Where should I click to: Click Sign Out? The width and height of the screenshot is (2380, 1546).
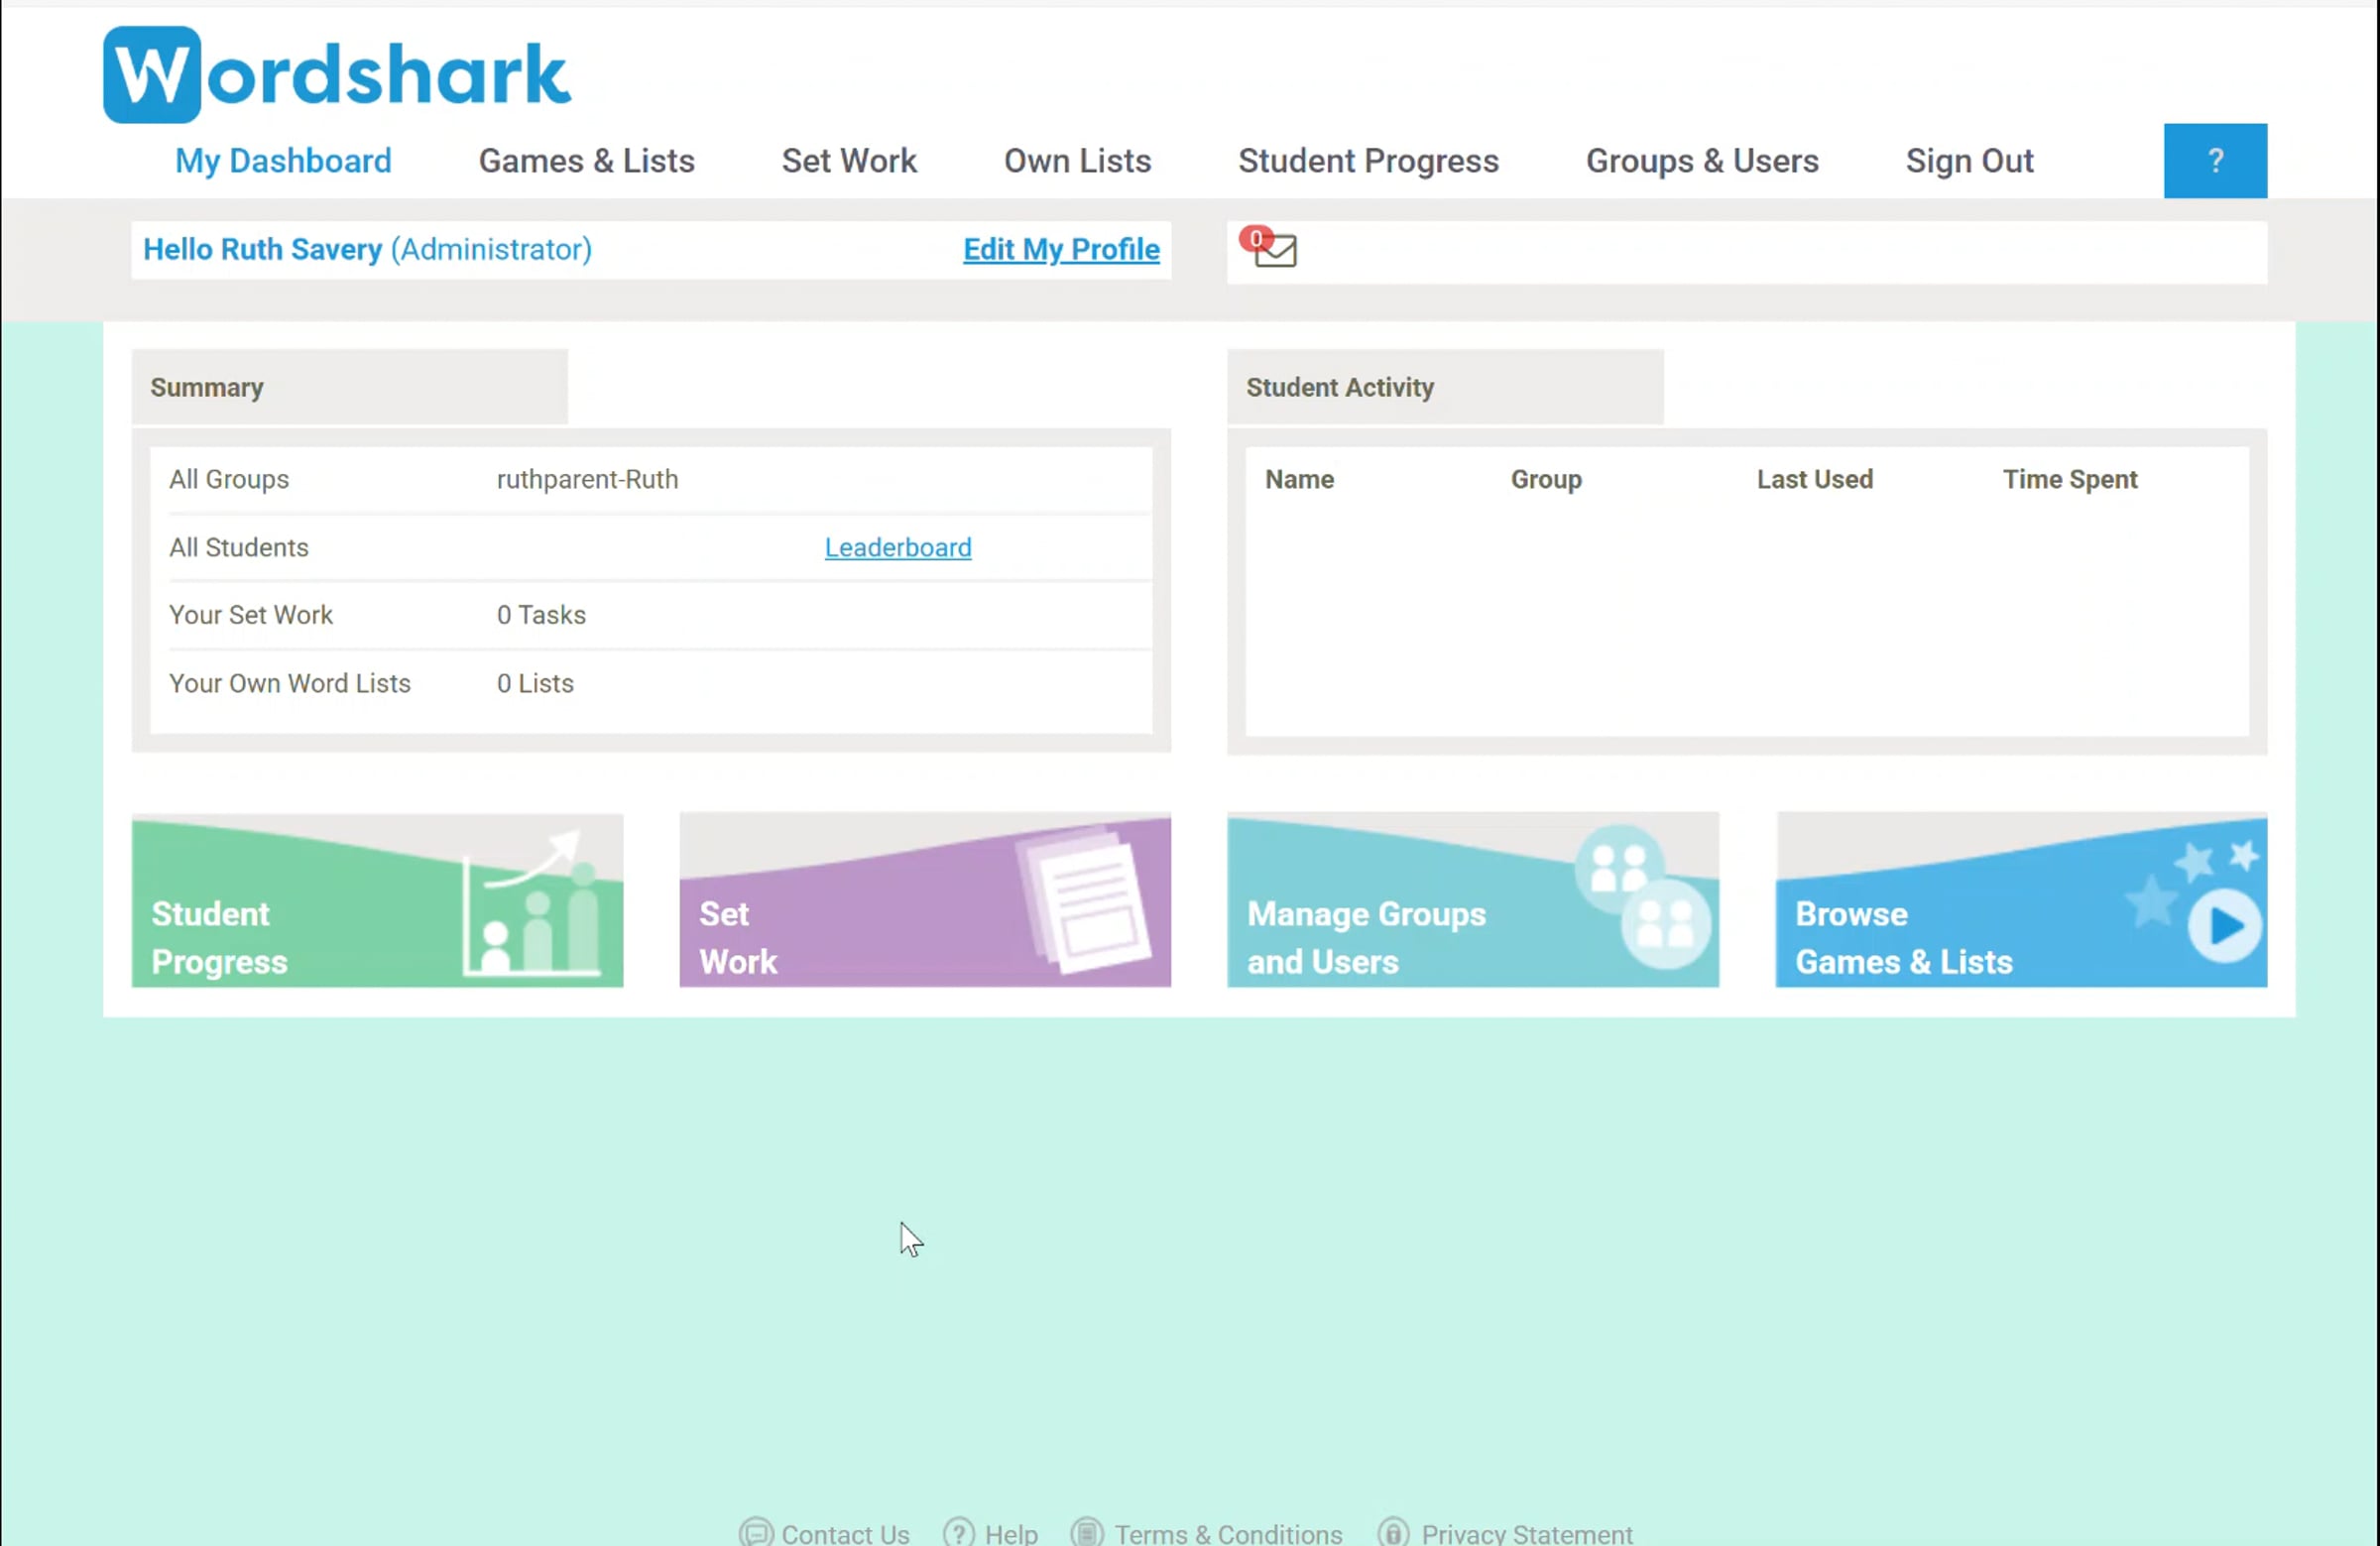pos(1969,160)
